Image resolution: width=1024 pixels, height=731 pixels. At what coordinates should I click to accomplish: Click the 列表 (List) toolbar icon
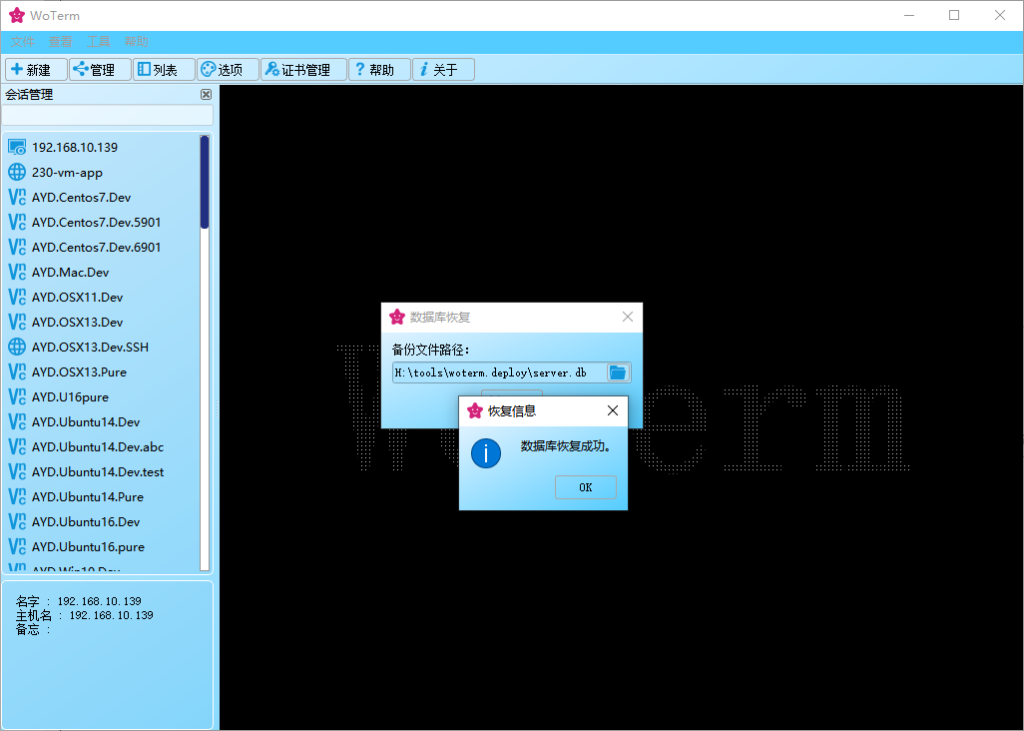click(x=146, y=68)
